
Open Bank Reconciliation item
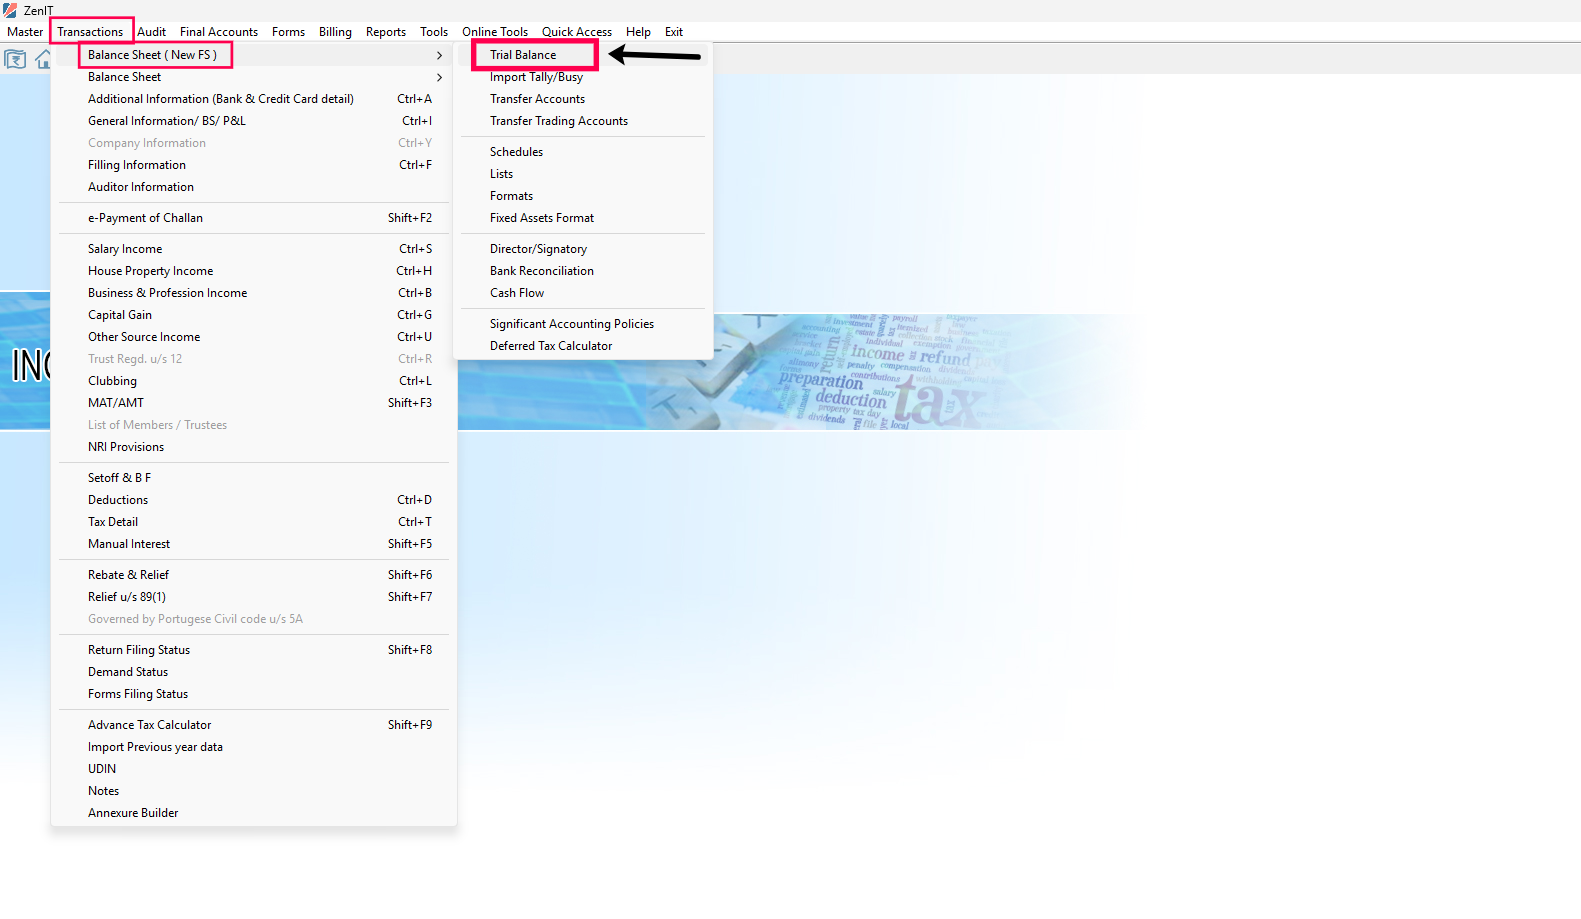coord(542,271)
